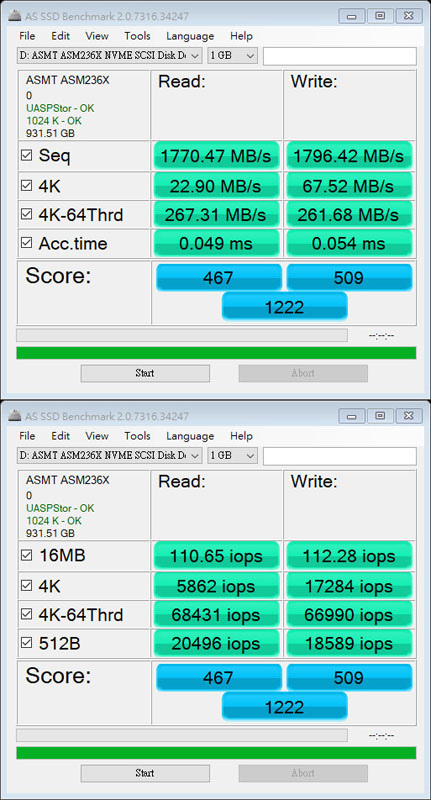Click 4K write result 17284 iops

pyautogui.click(x=349, y=586)
